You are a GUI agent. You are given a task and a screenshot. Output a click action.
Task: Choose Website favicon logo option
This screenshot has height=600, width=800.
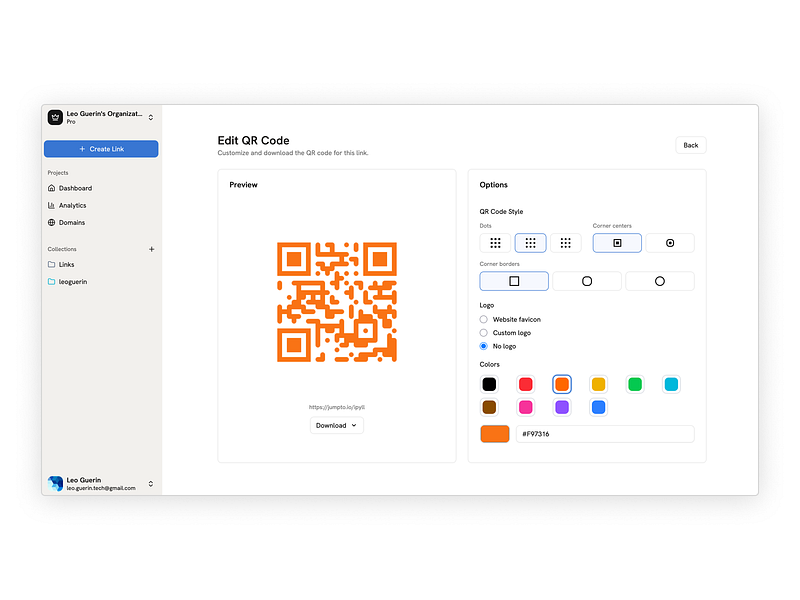pyautogui.click(x=484, y=319)
